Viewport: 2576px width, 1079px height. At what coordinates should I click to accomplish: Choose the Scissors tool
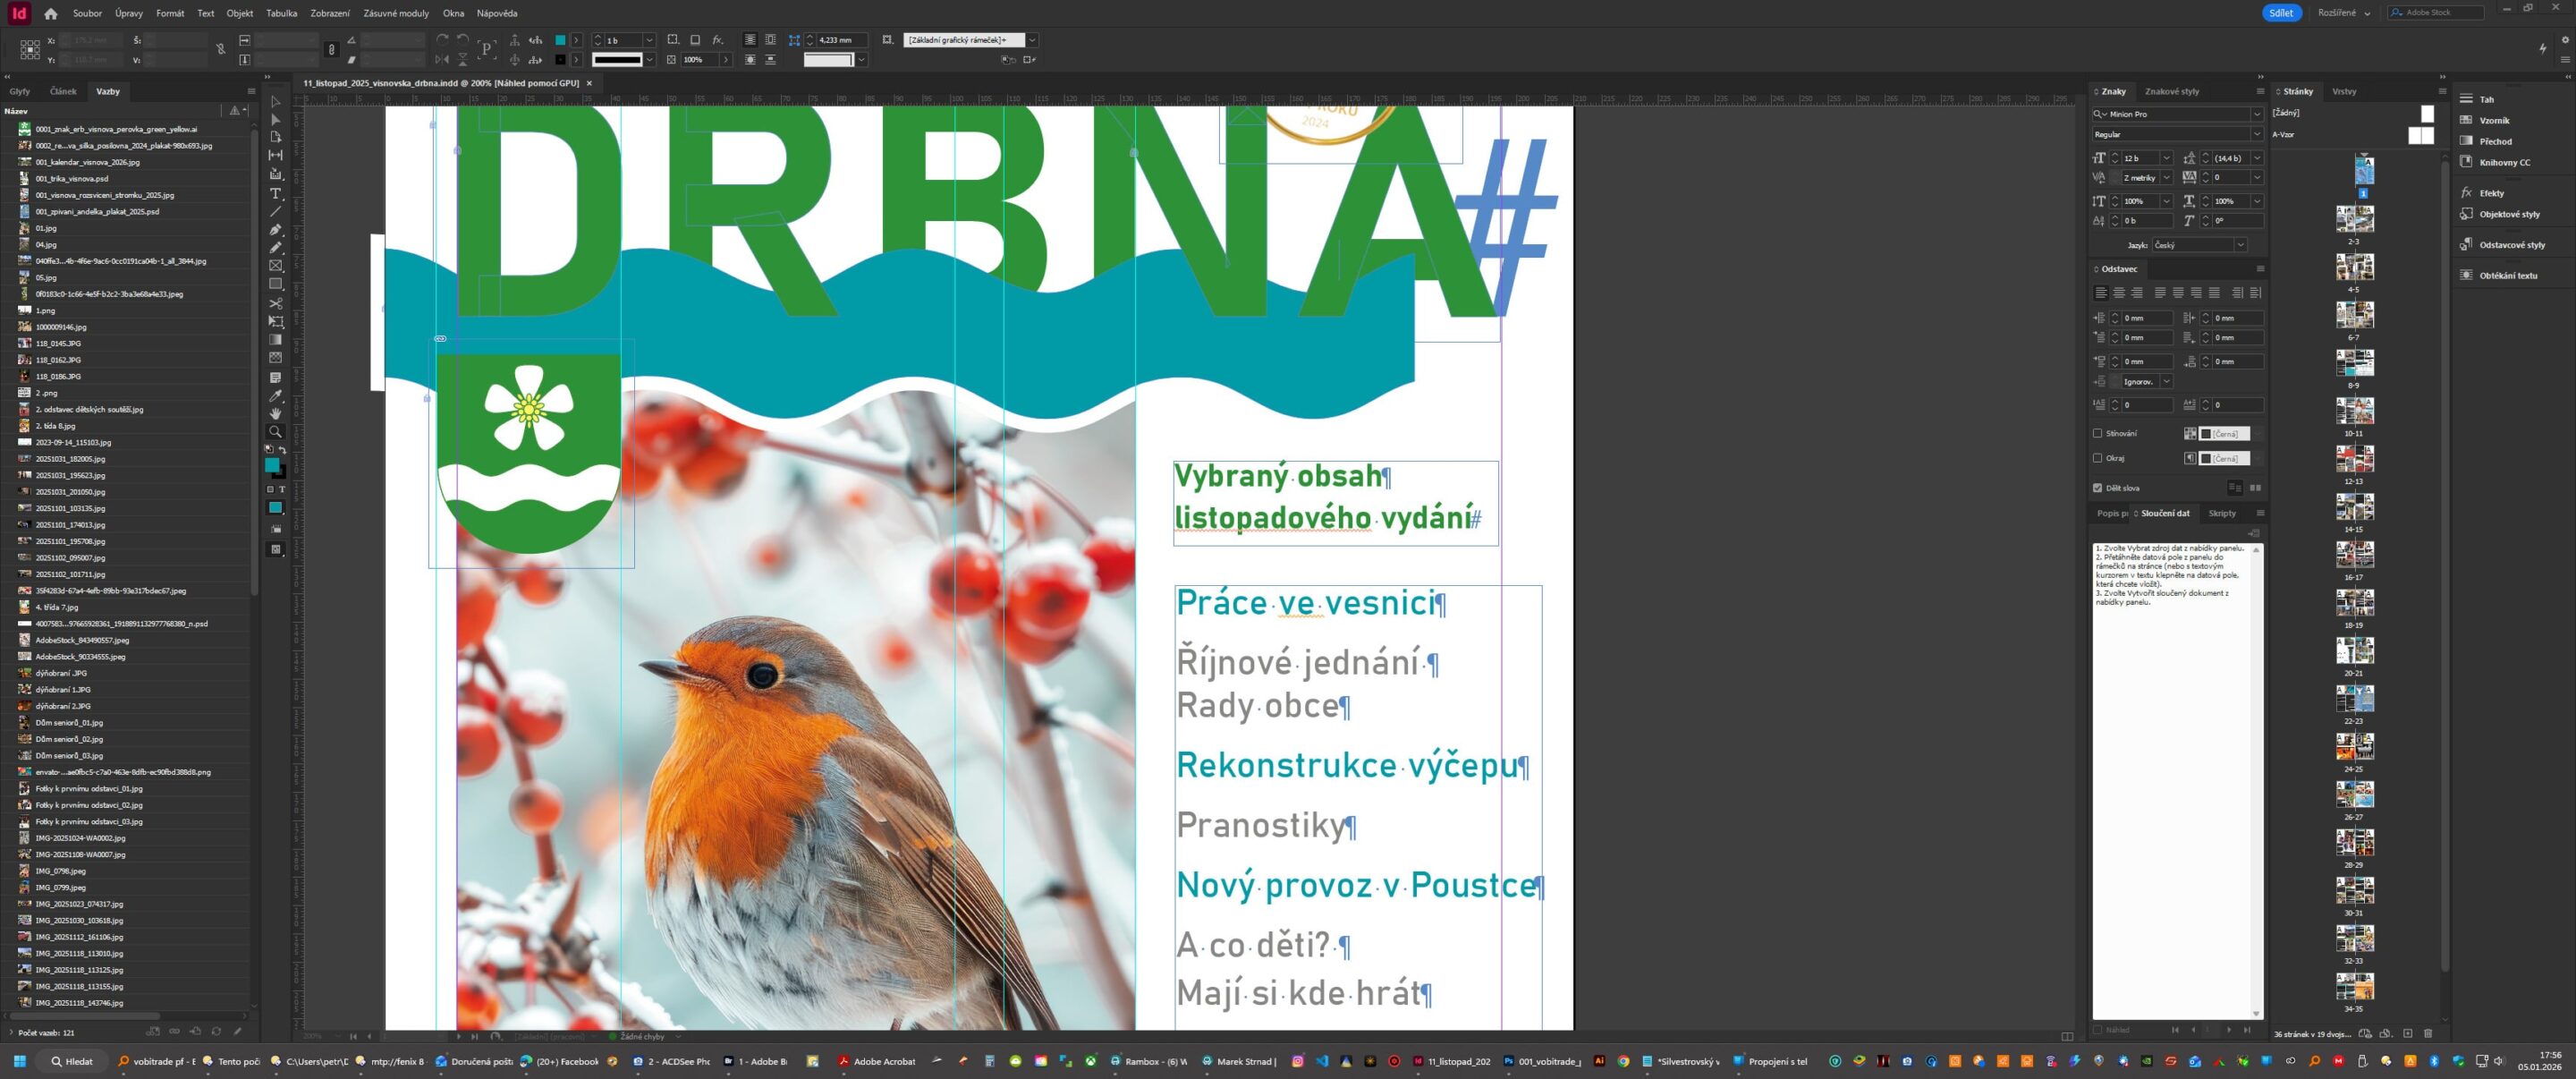click(x=275, y=303)
